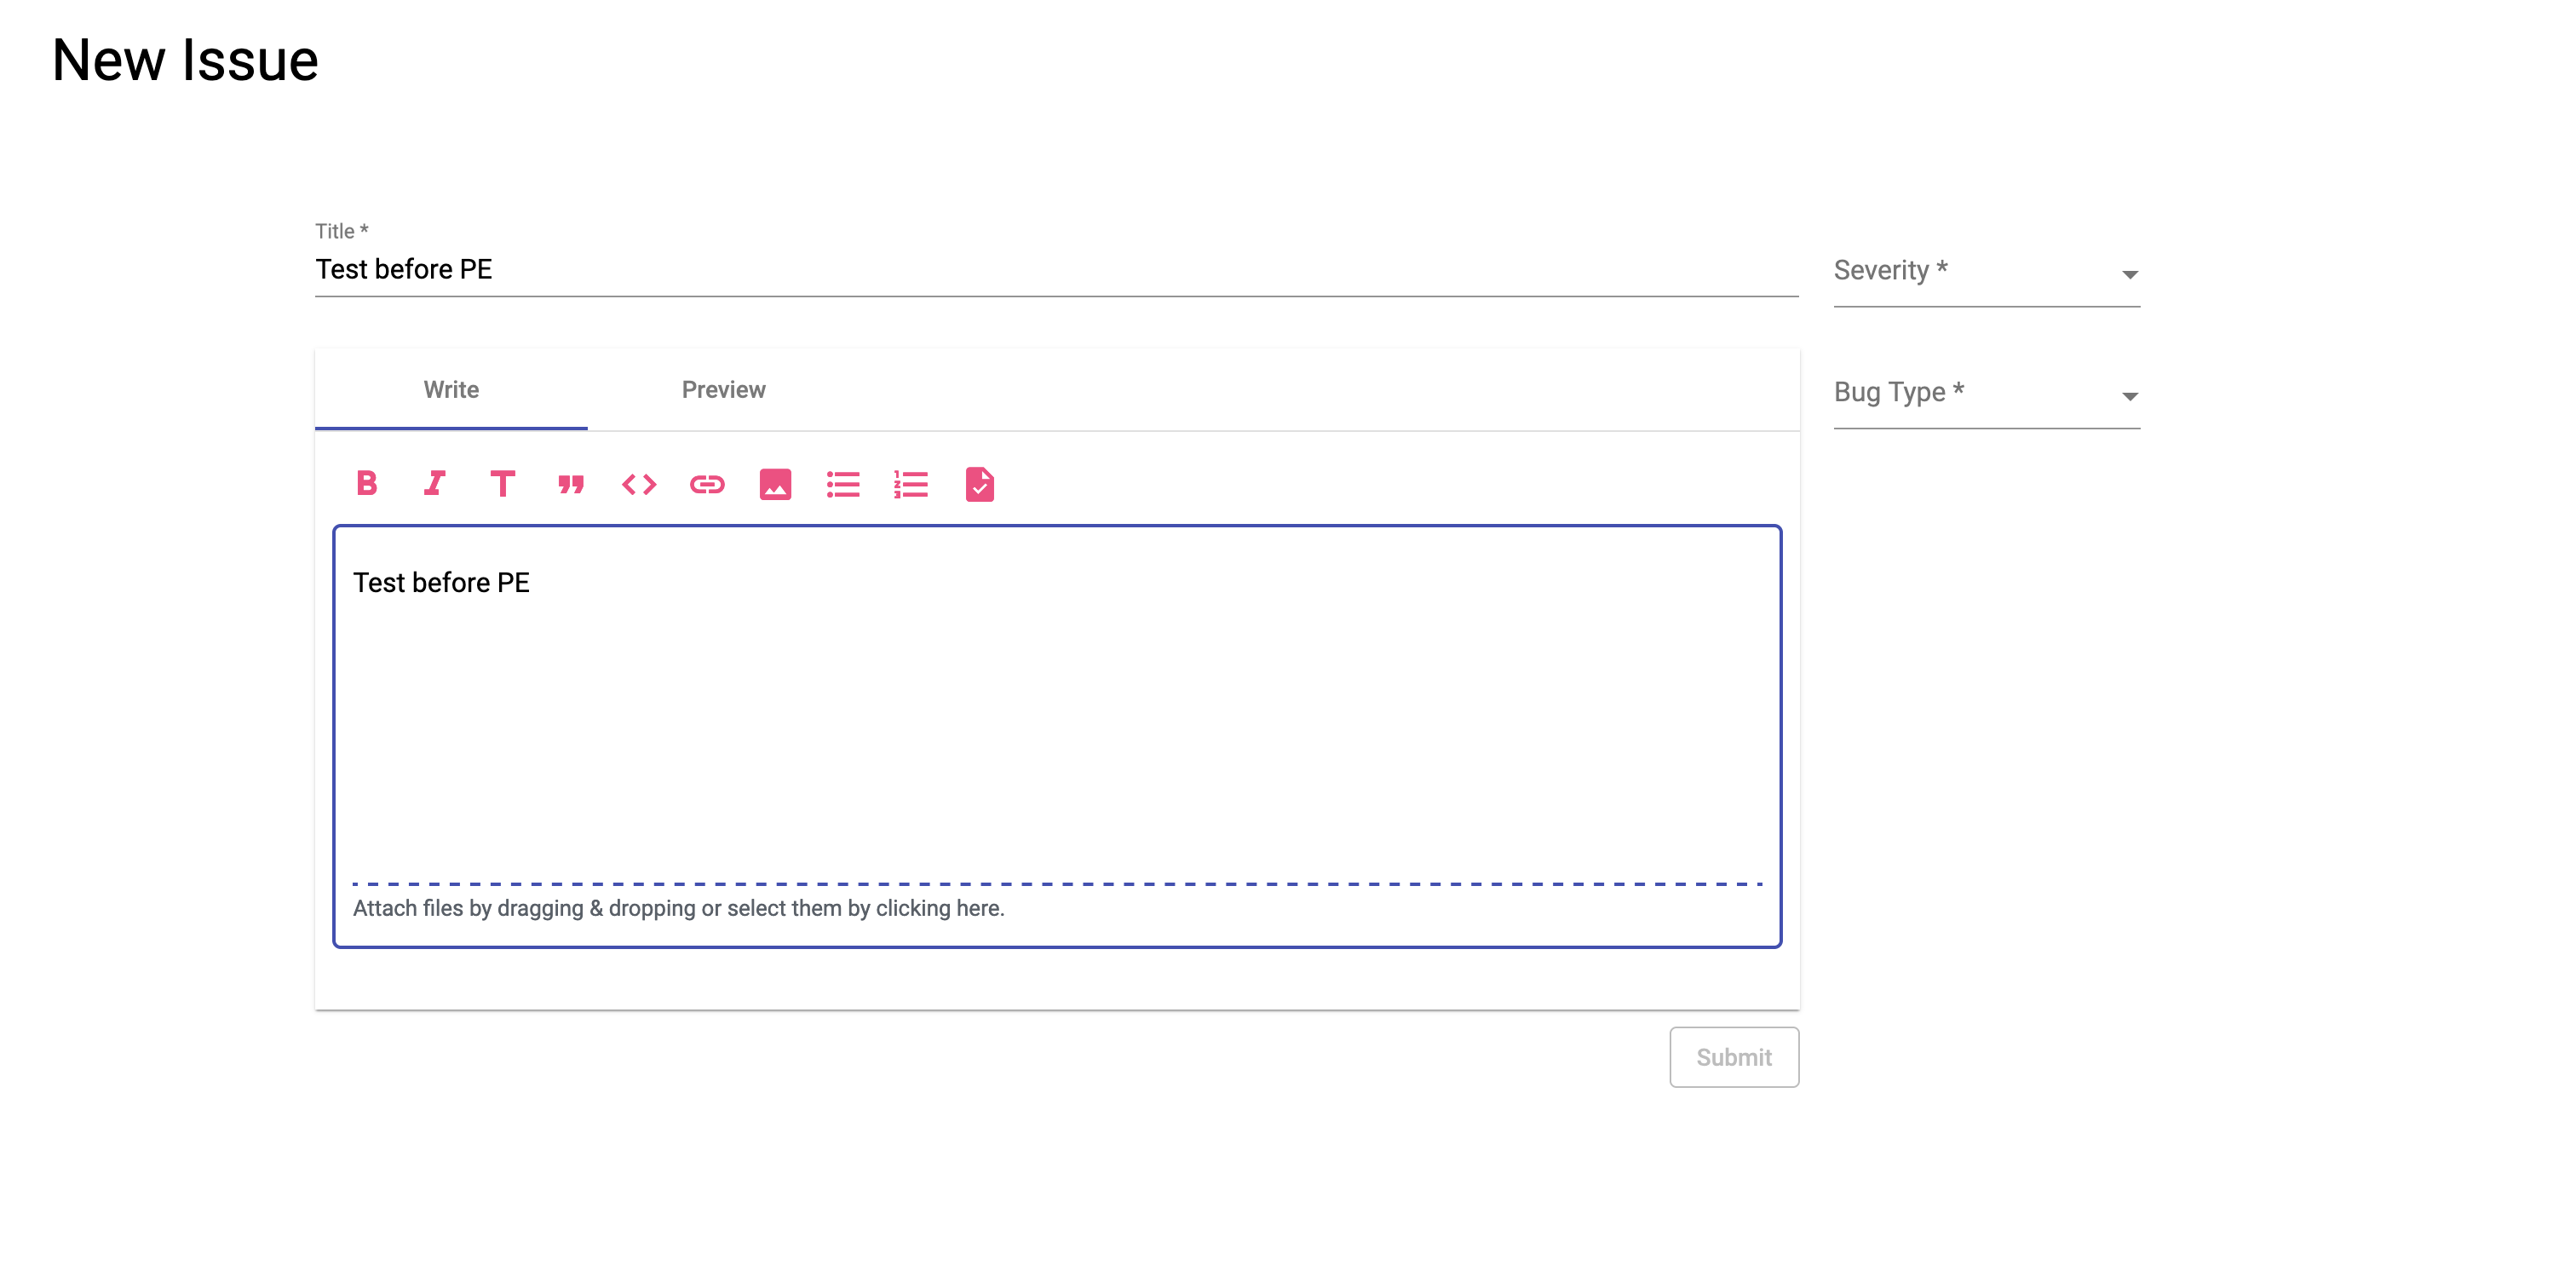Click the Severity dropdown arrow

coord(2129,274)
